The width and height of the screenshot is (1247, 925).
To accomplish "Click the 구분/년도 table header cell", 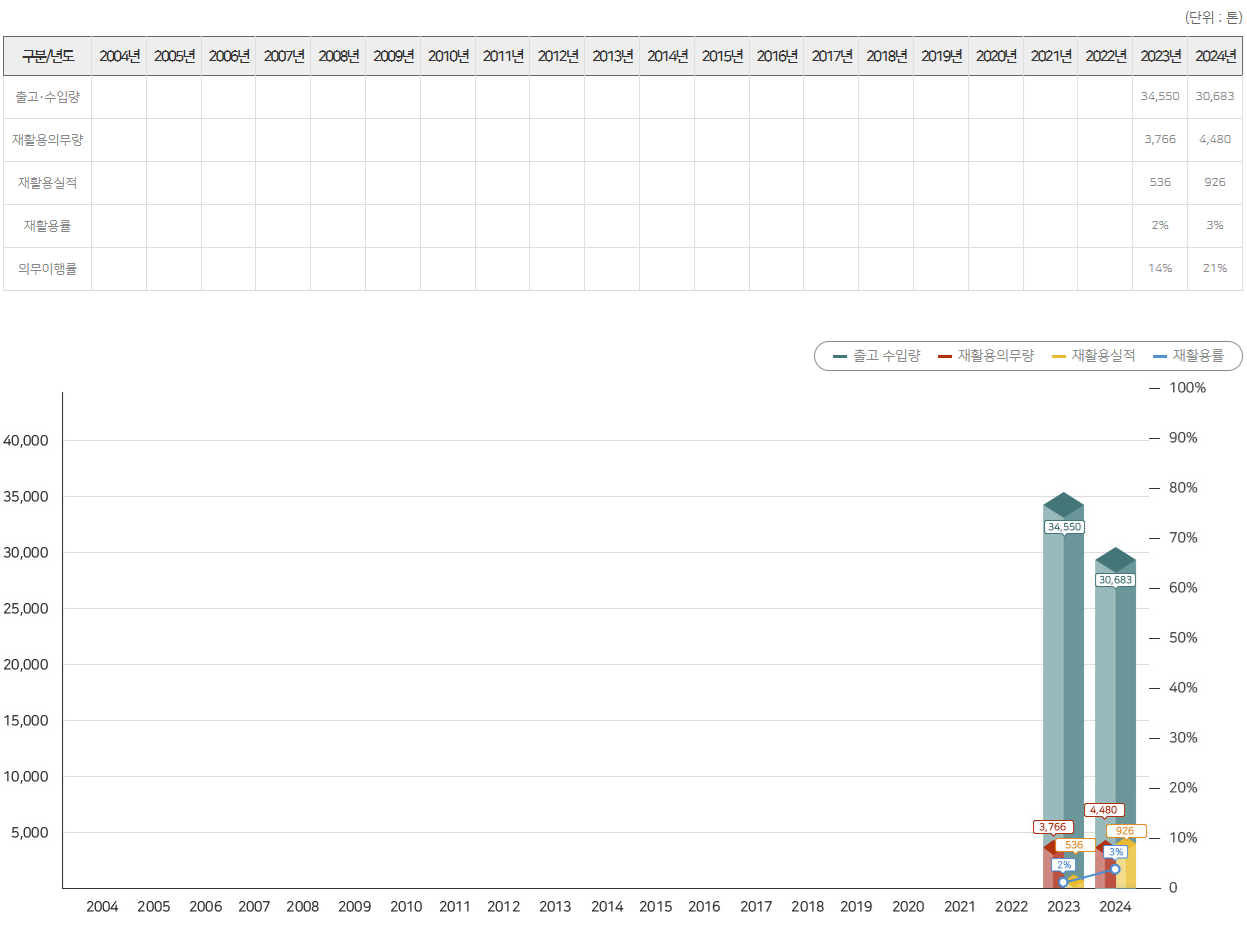I will coord(48,56).
